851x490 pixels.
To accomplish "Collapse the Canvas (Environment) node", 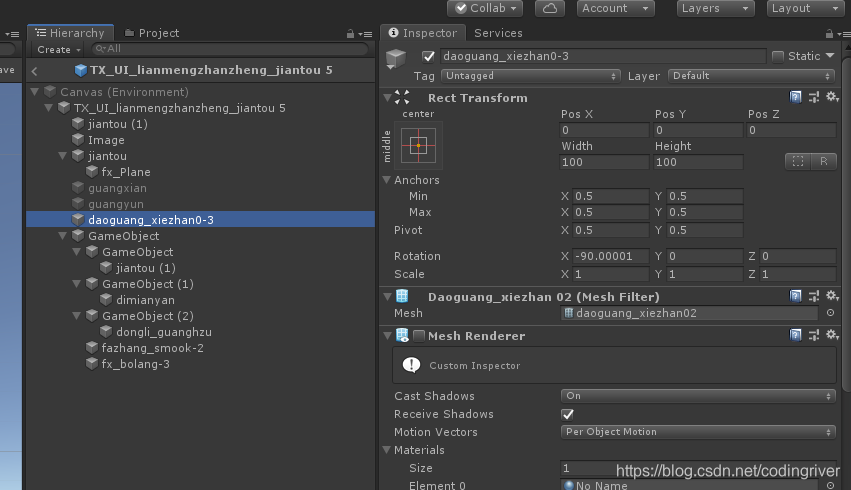I will pyautogui.click(x=35, y=92).
